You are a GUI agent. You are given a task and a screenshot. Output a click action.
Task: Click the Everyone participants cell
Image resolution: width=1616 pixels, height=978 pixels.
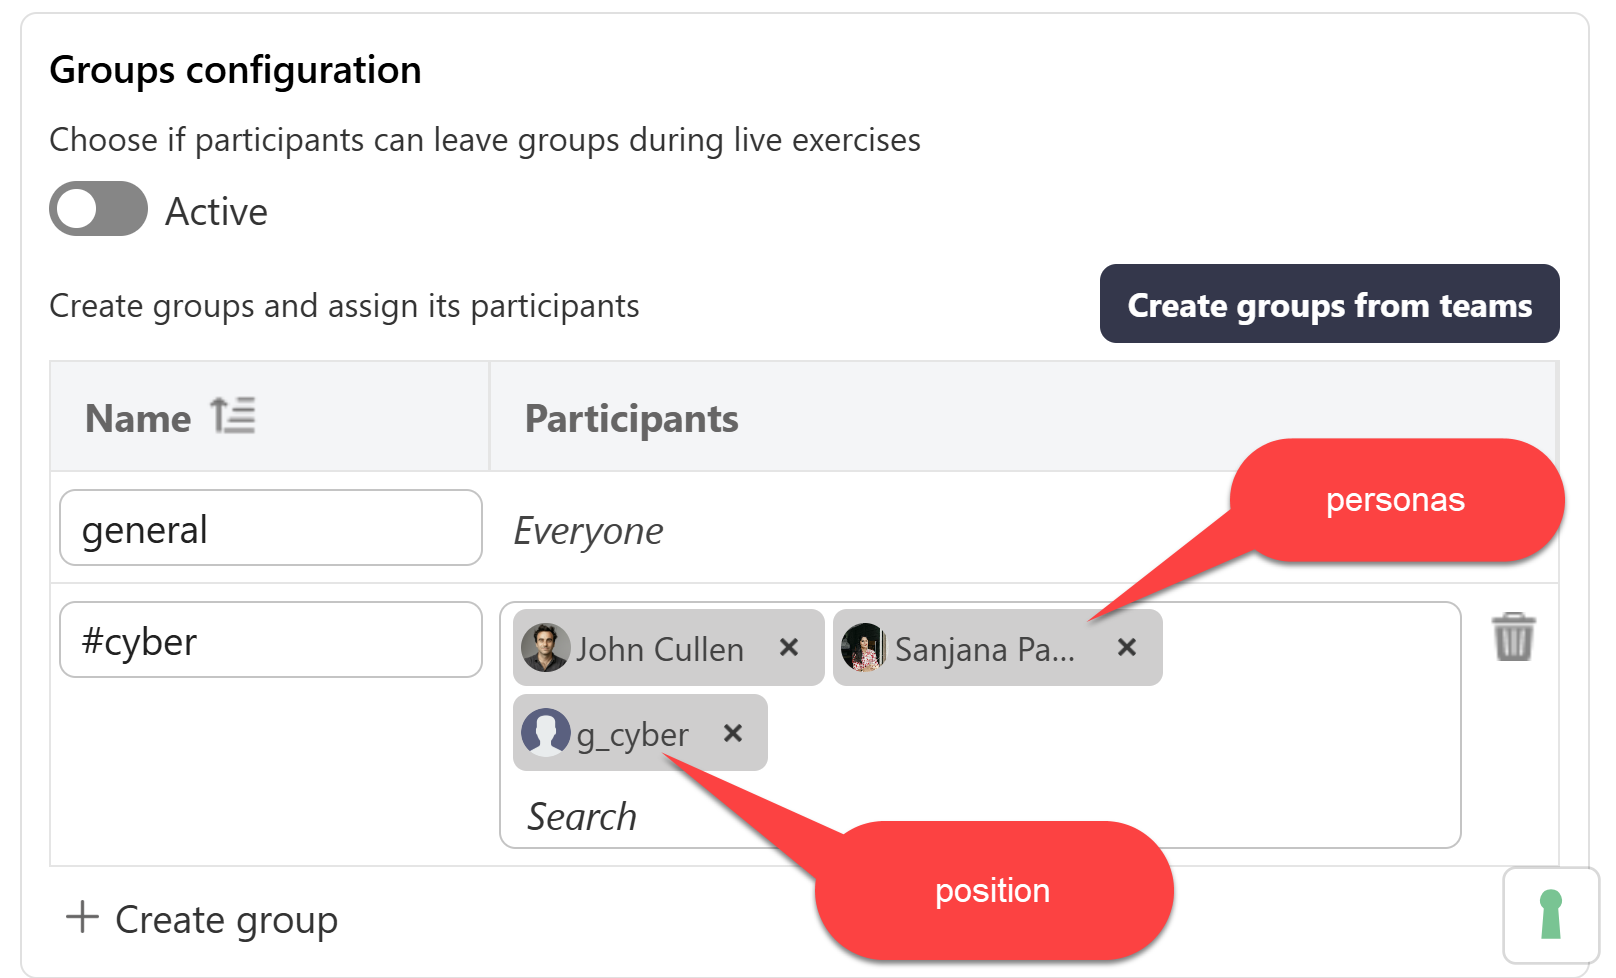[588, 531]
